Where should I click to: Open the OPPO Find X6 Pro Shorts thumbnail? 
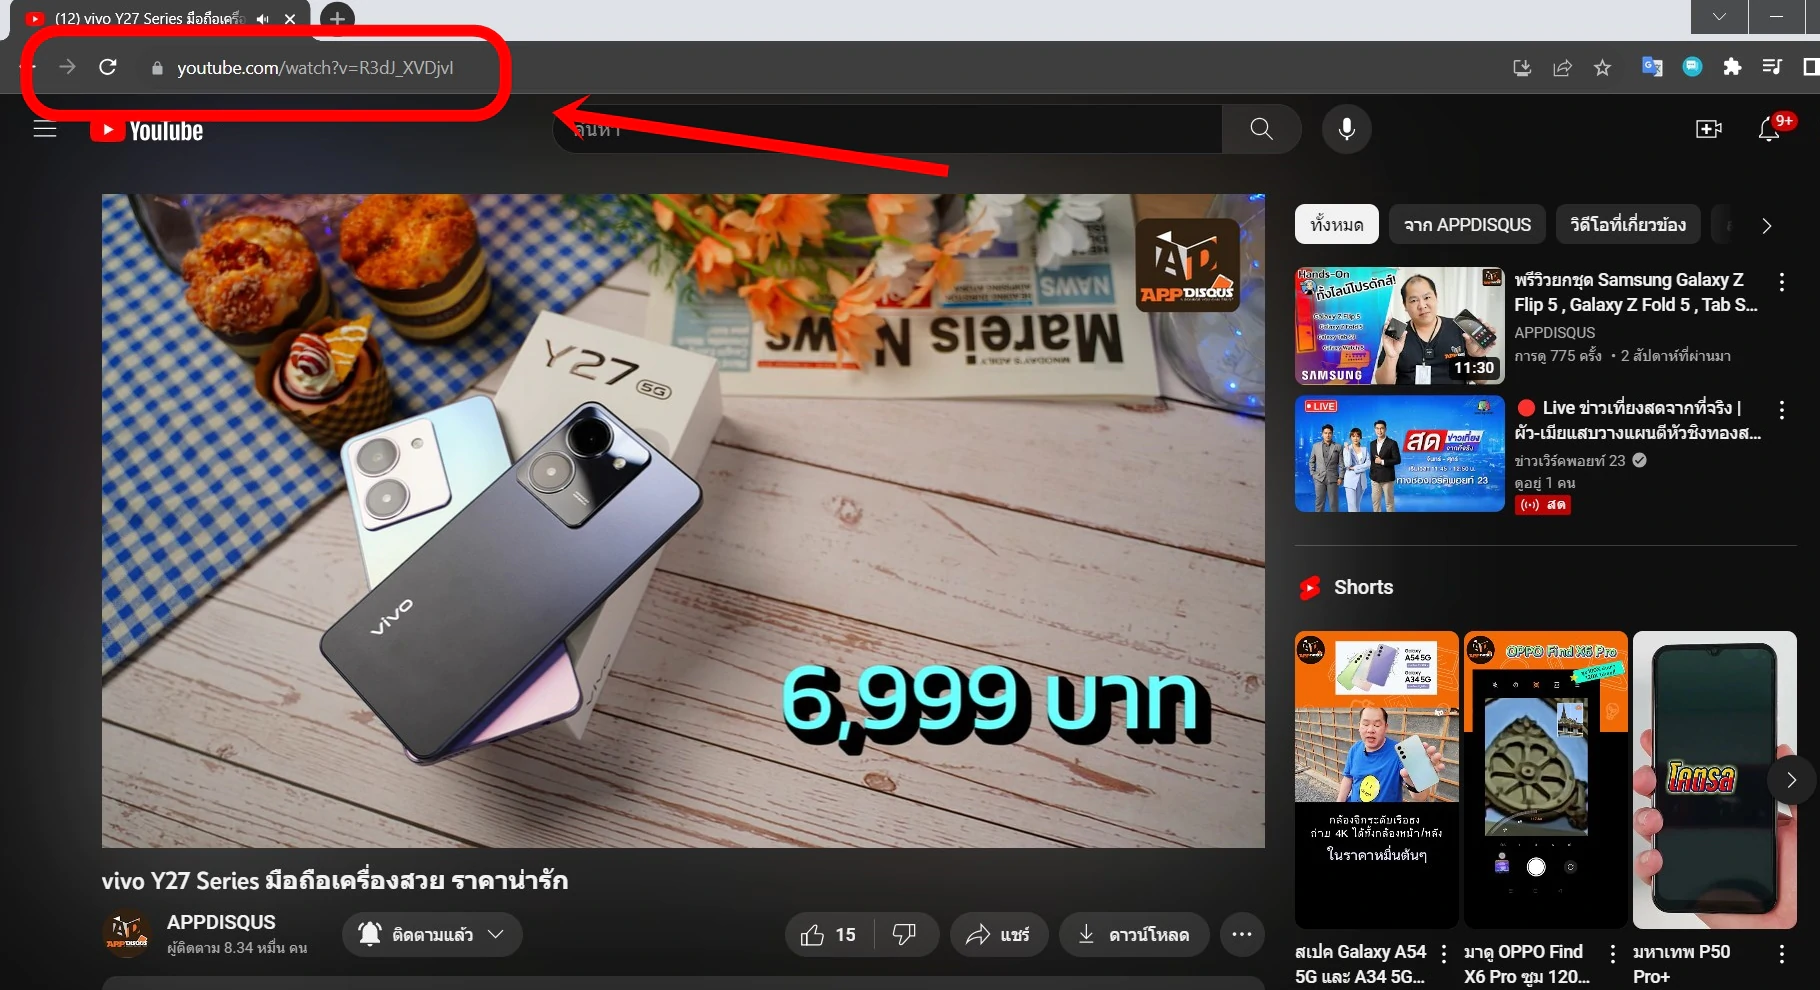(1546, 780)
